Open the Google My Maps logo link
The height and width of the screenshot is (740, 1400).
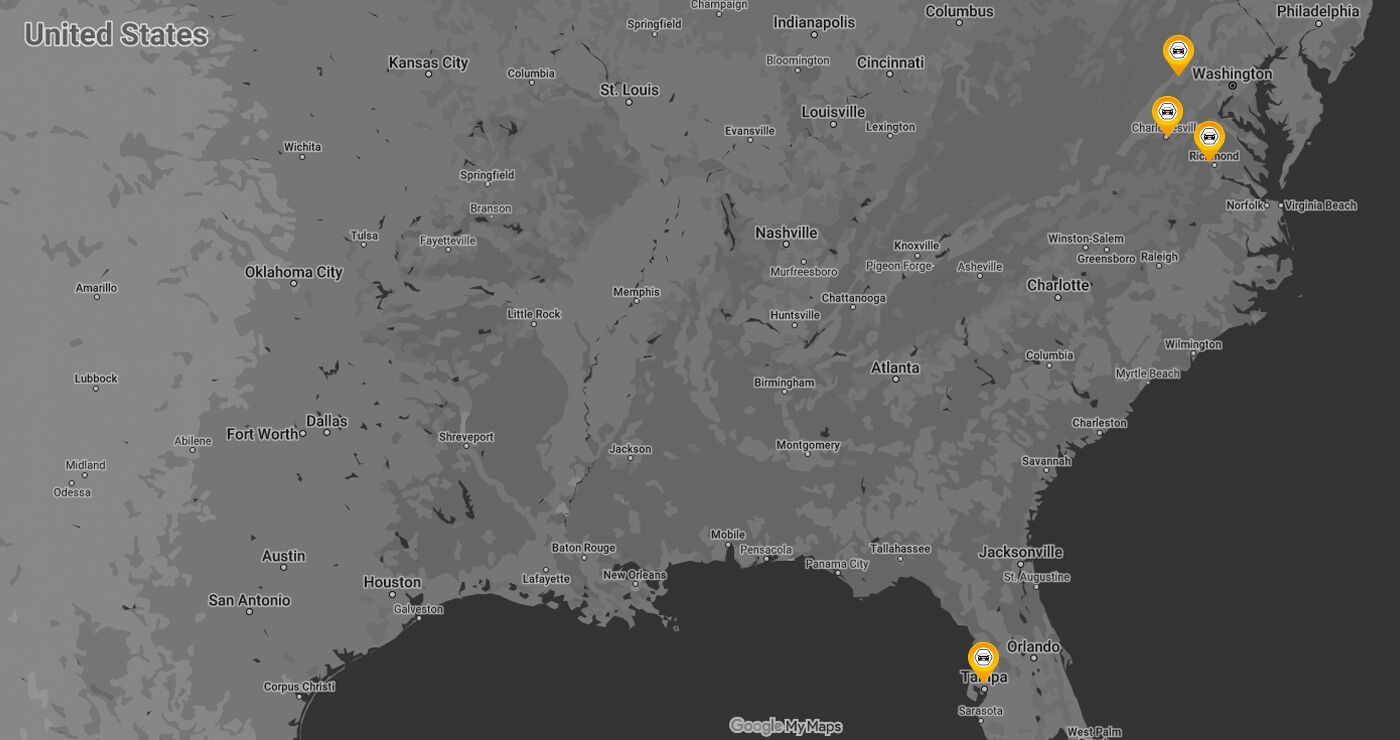[x=785, y=726]
